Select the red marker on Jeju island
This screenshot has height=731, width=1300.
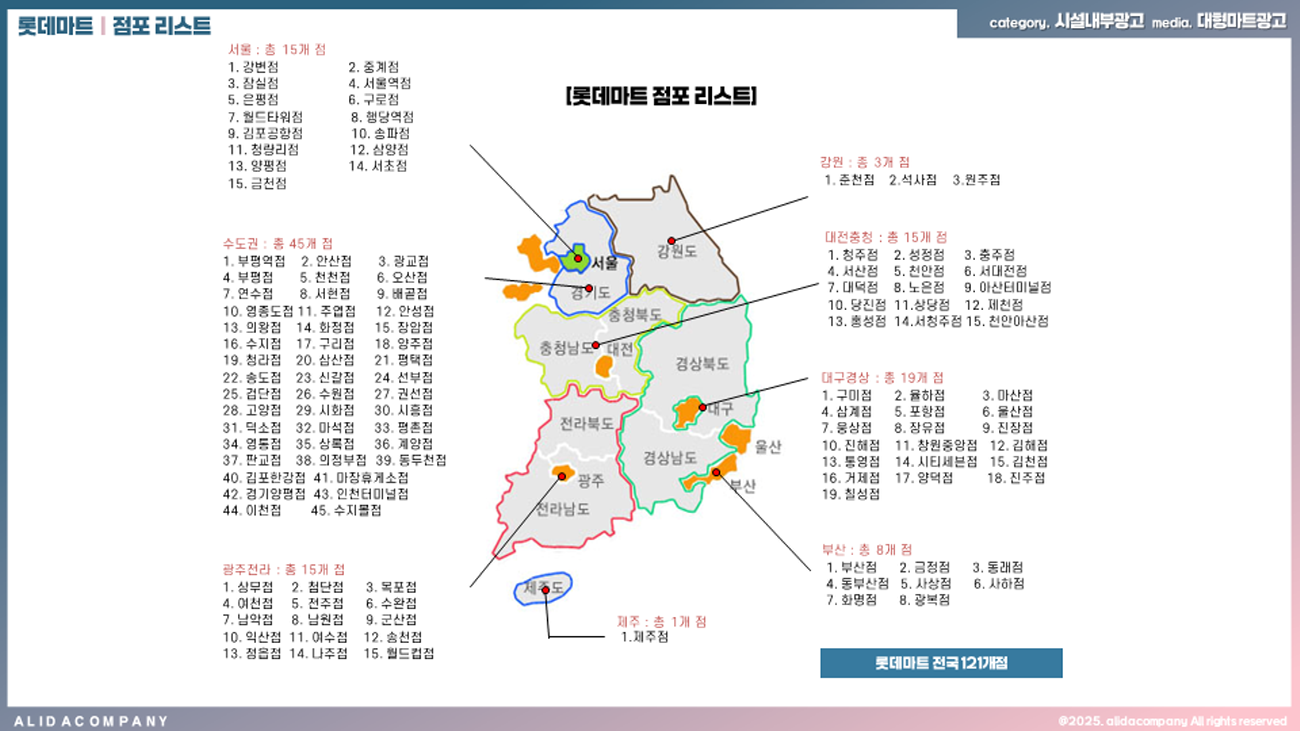click(x=545, y=590)
